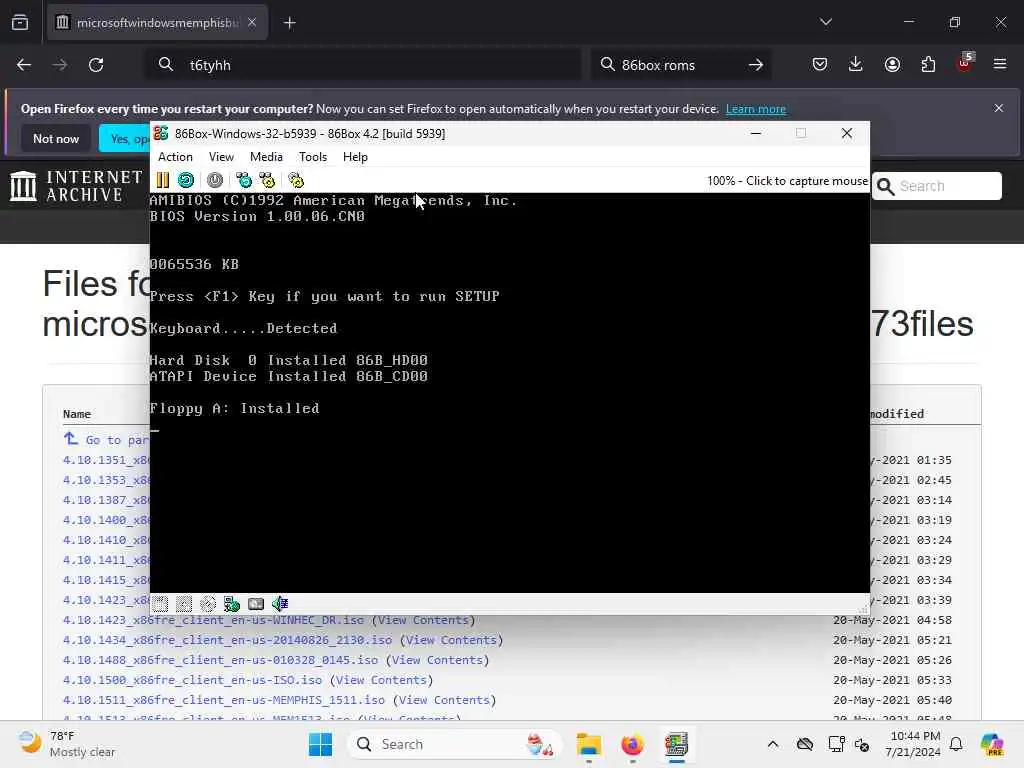This screenshot has height=768, width=1024.
Task: Open the Media menu in 86Box
Action: pyautogui.click(x=266, y=157)
